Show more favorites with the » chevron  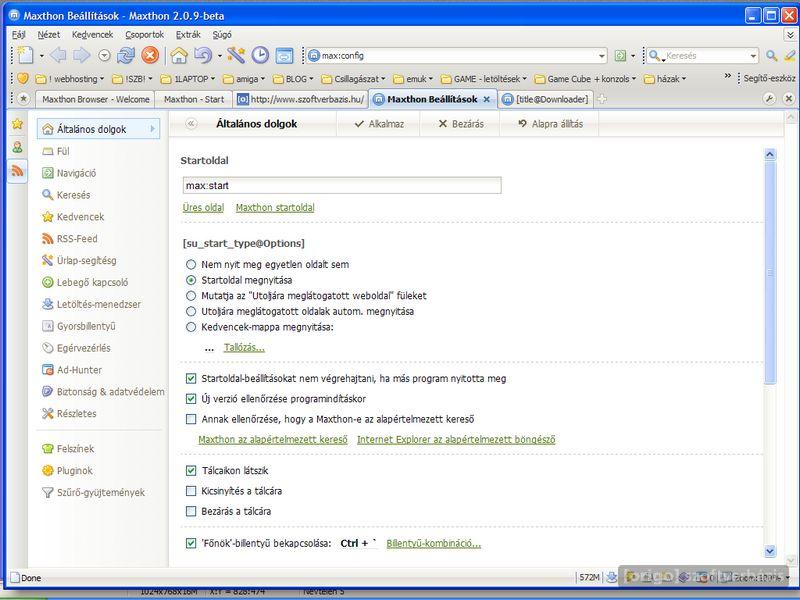[x=728, y=77]
